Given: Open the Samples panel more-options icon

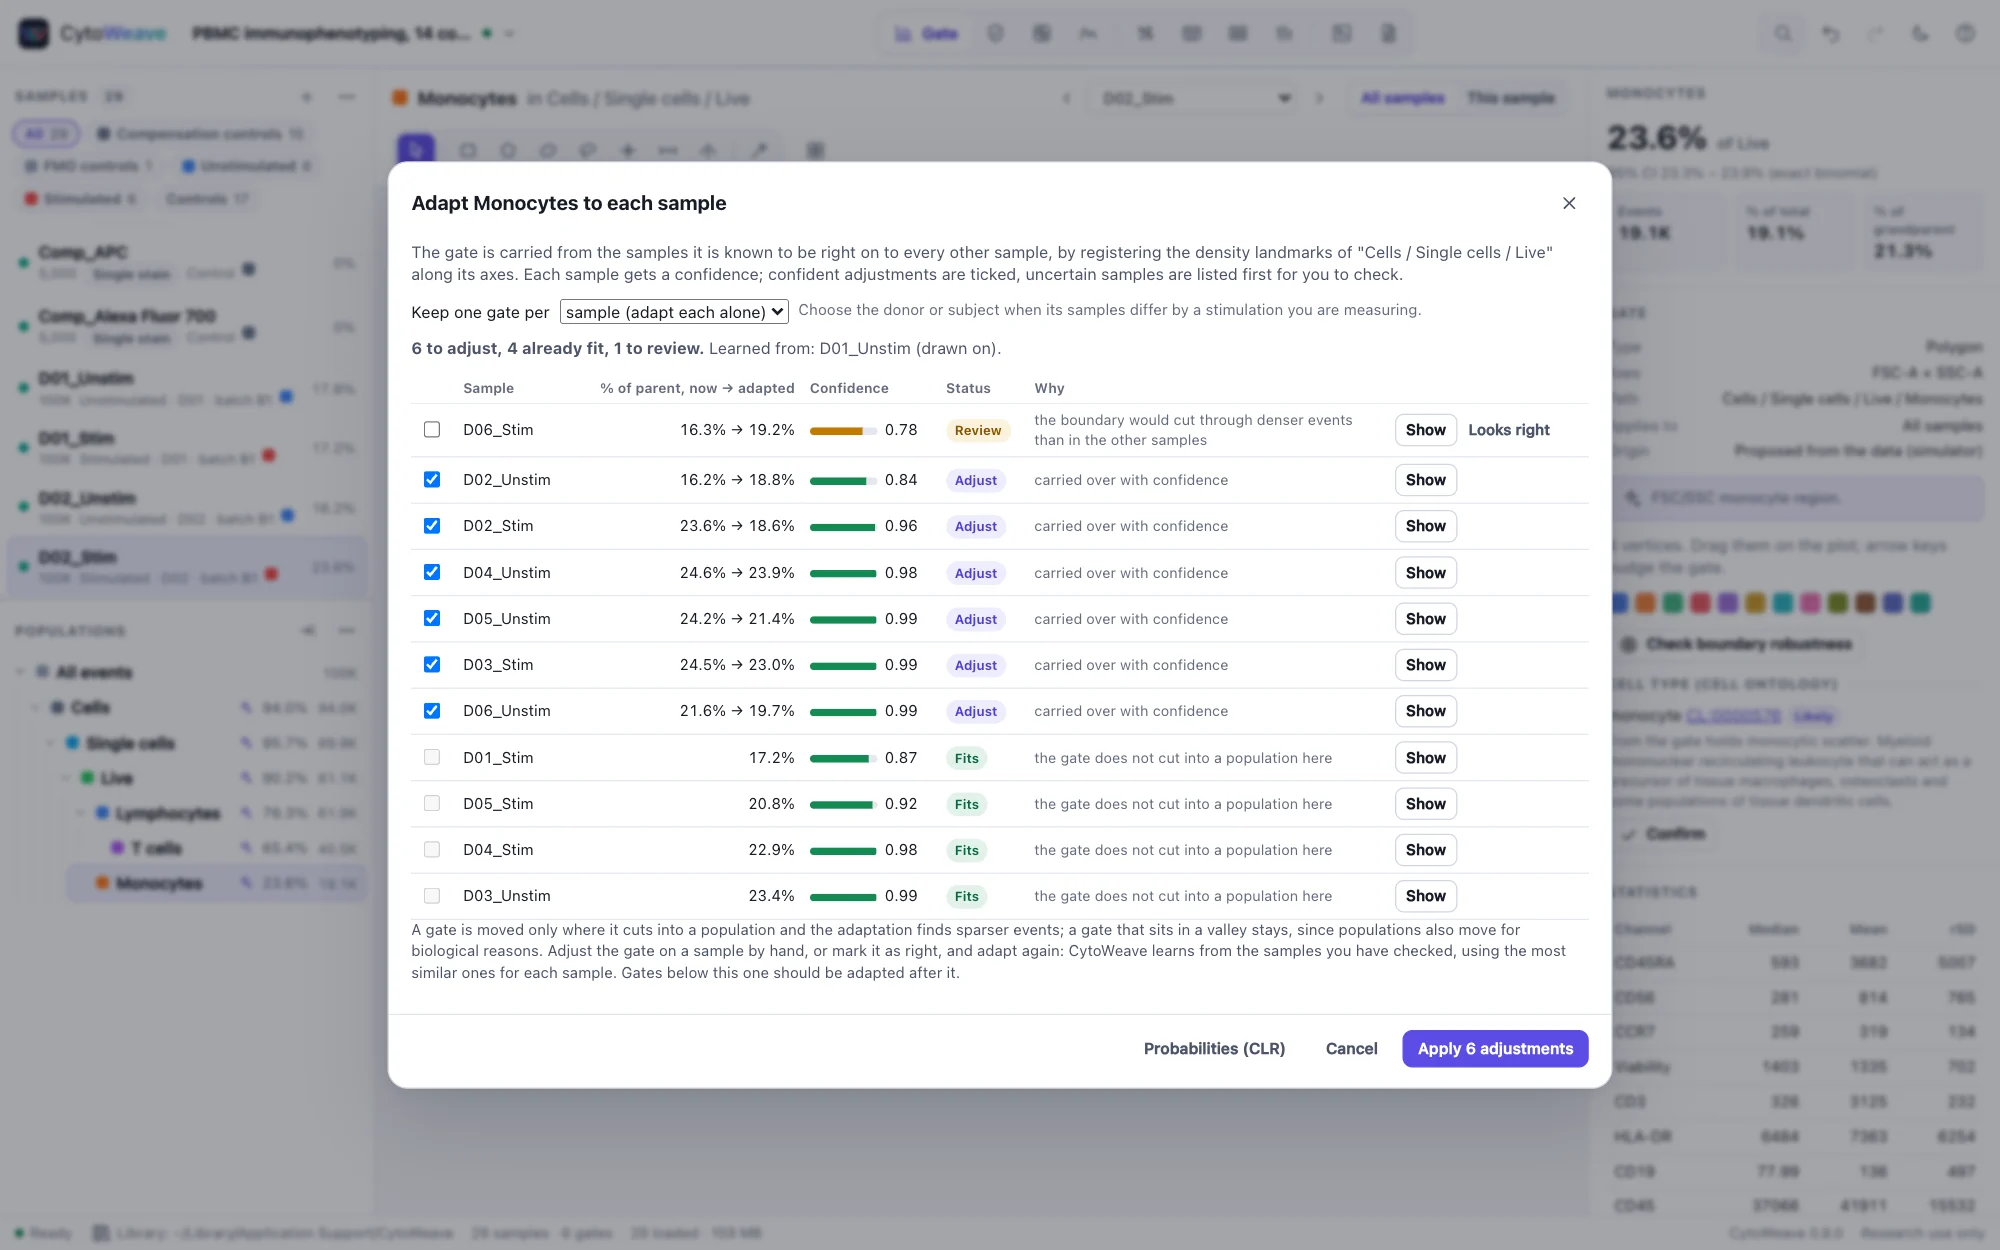Looking at the screenshot, I should 347,97.
